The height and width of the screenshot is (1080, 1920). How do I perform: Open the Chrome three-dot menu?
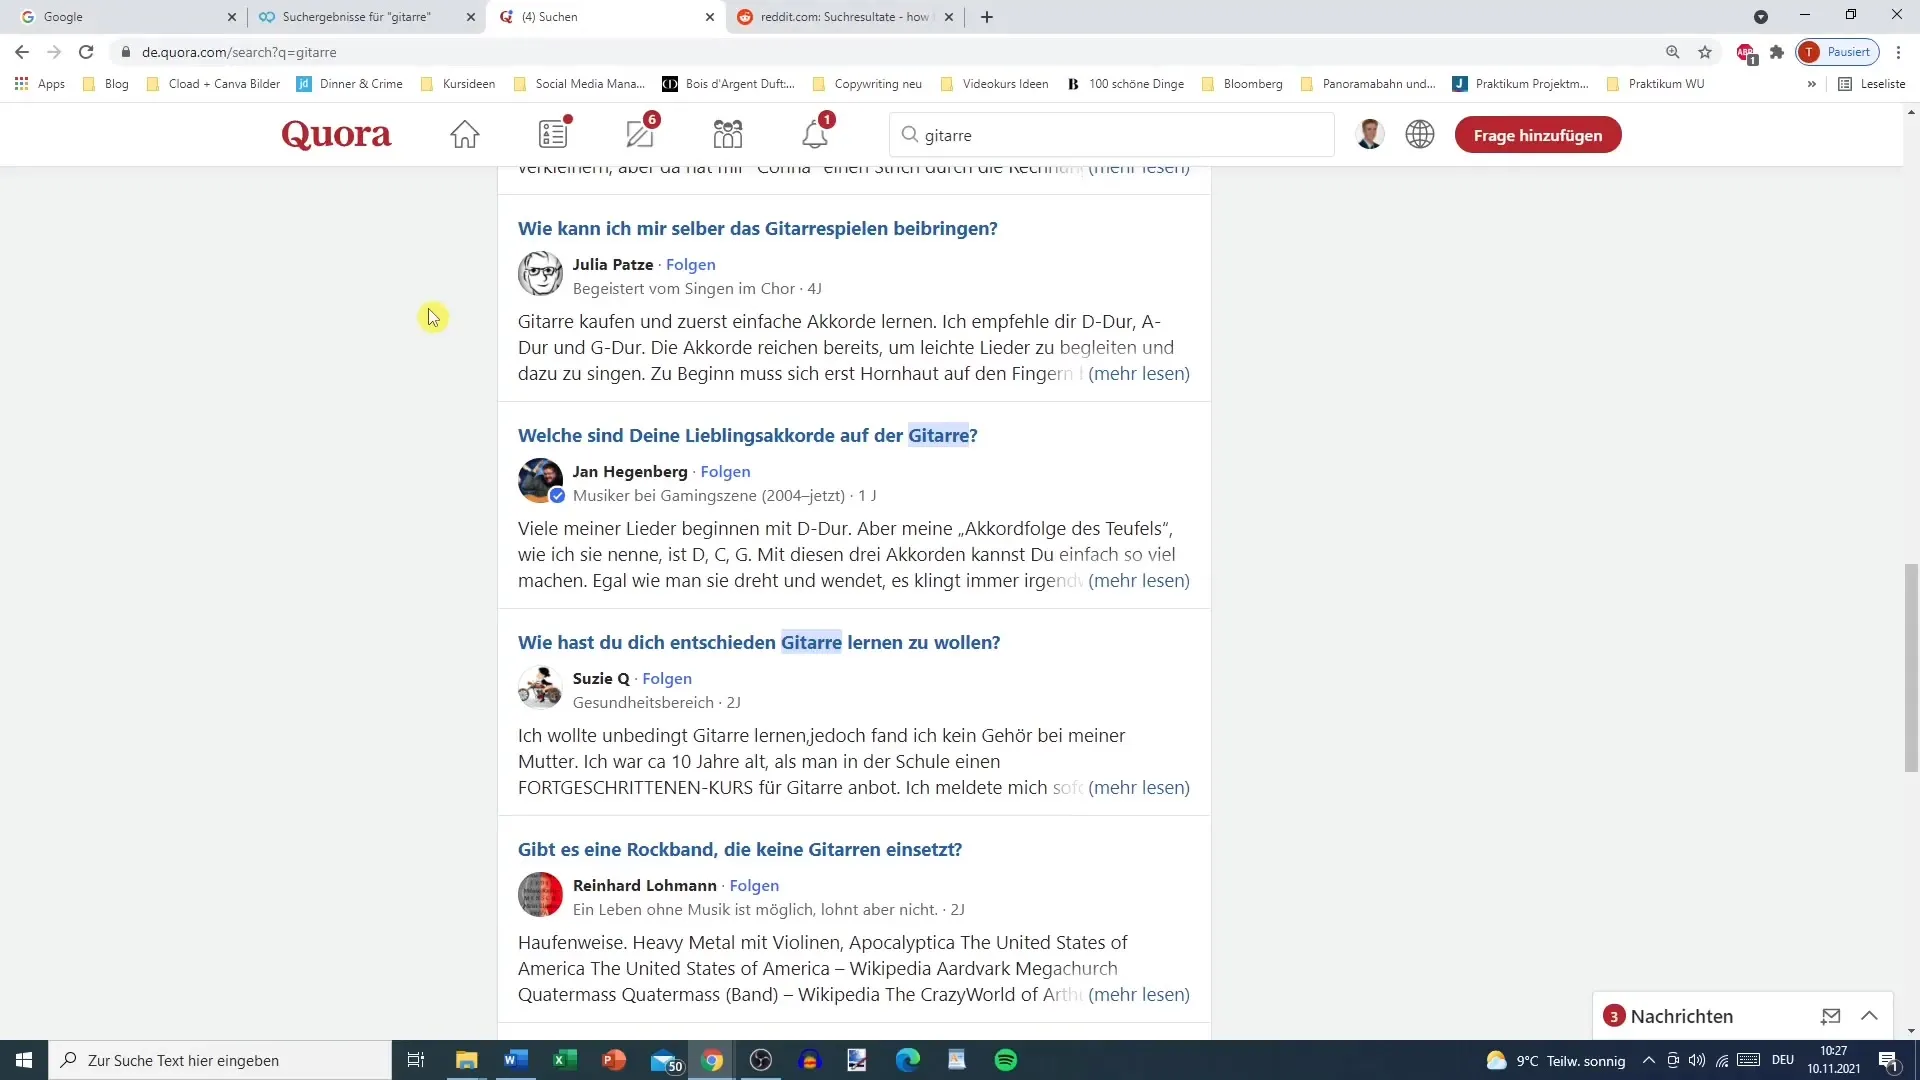coord(1899,52)
